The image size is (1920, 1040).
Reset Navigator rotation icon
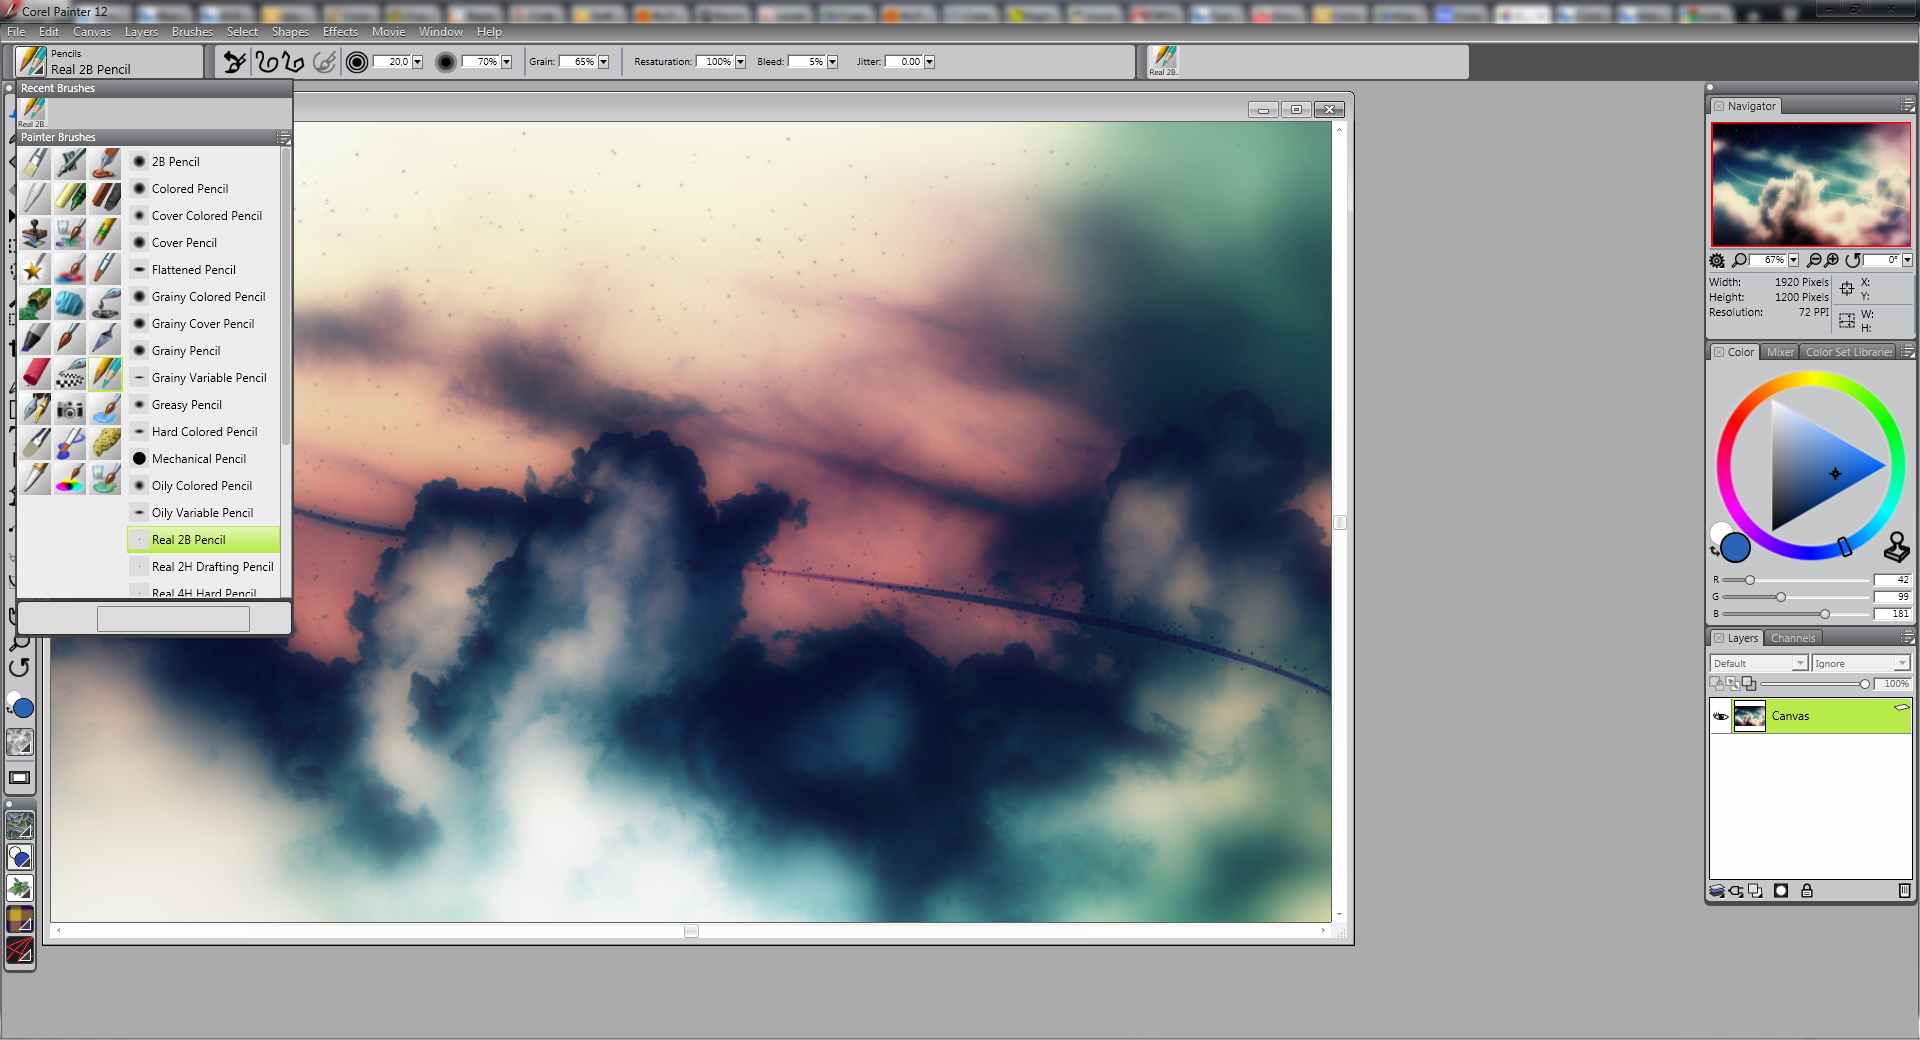1853,260
